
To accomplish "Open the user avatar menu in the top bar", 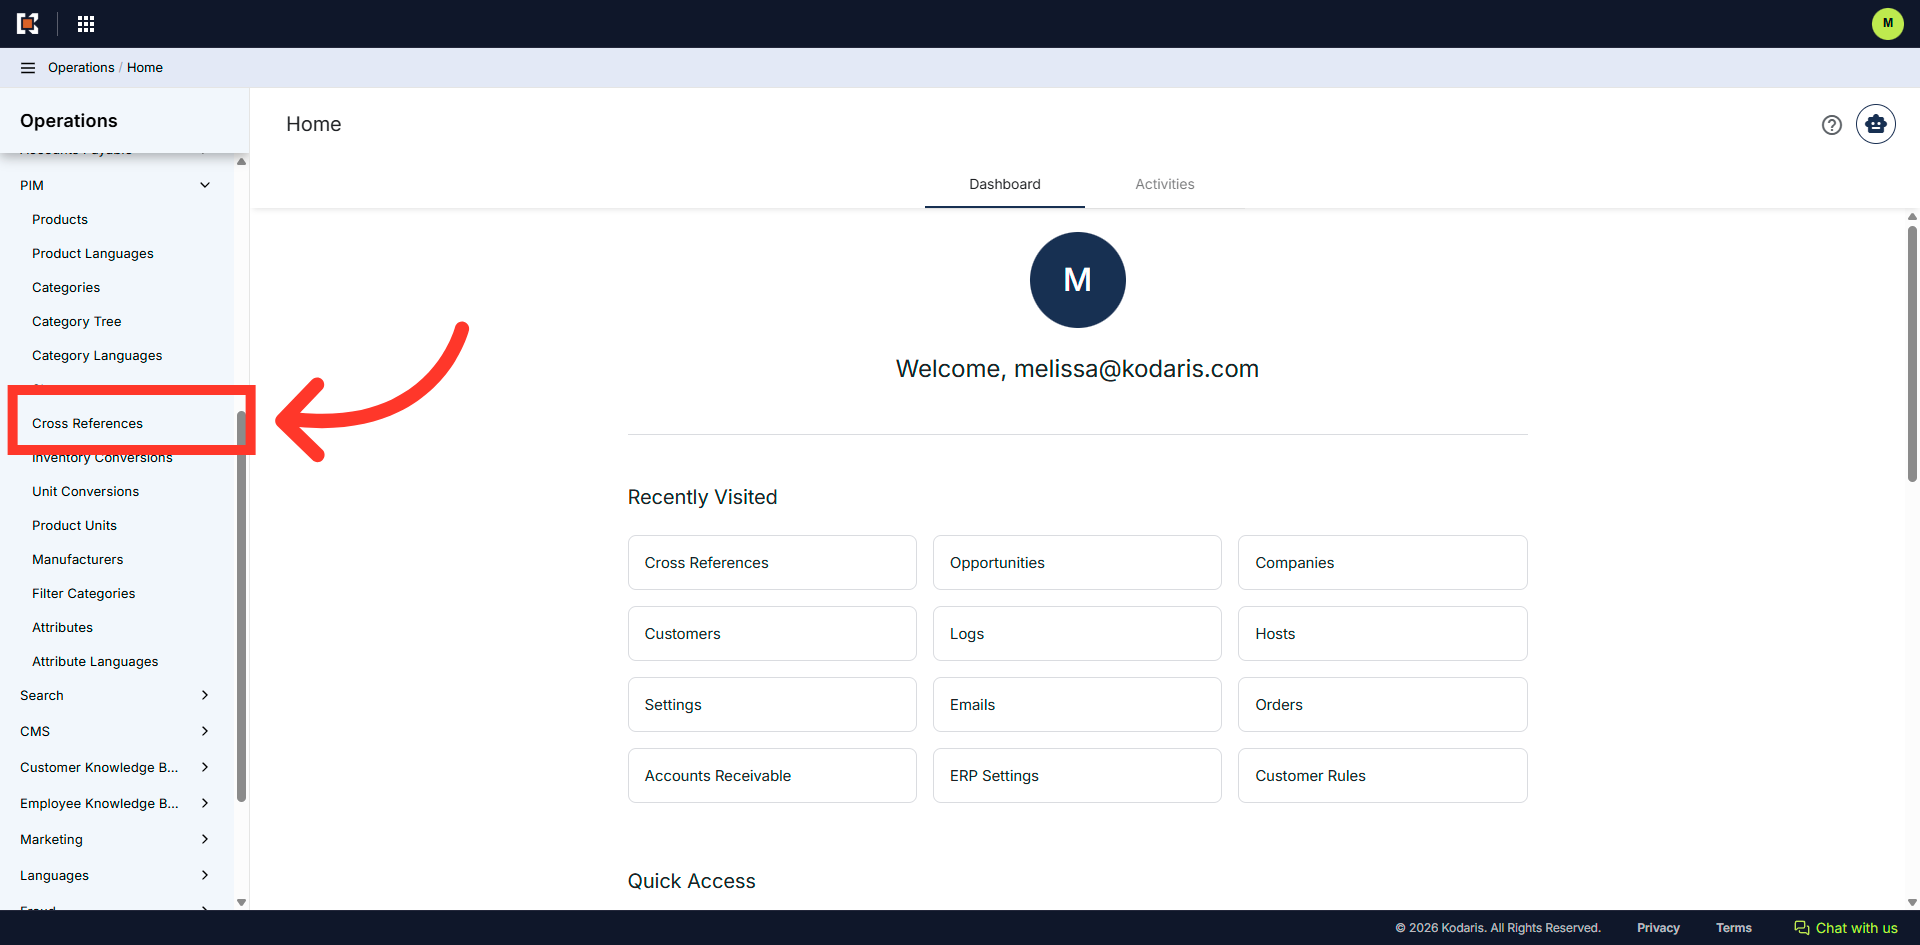I will [1887, 23].
